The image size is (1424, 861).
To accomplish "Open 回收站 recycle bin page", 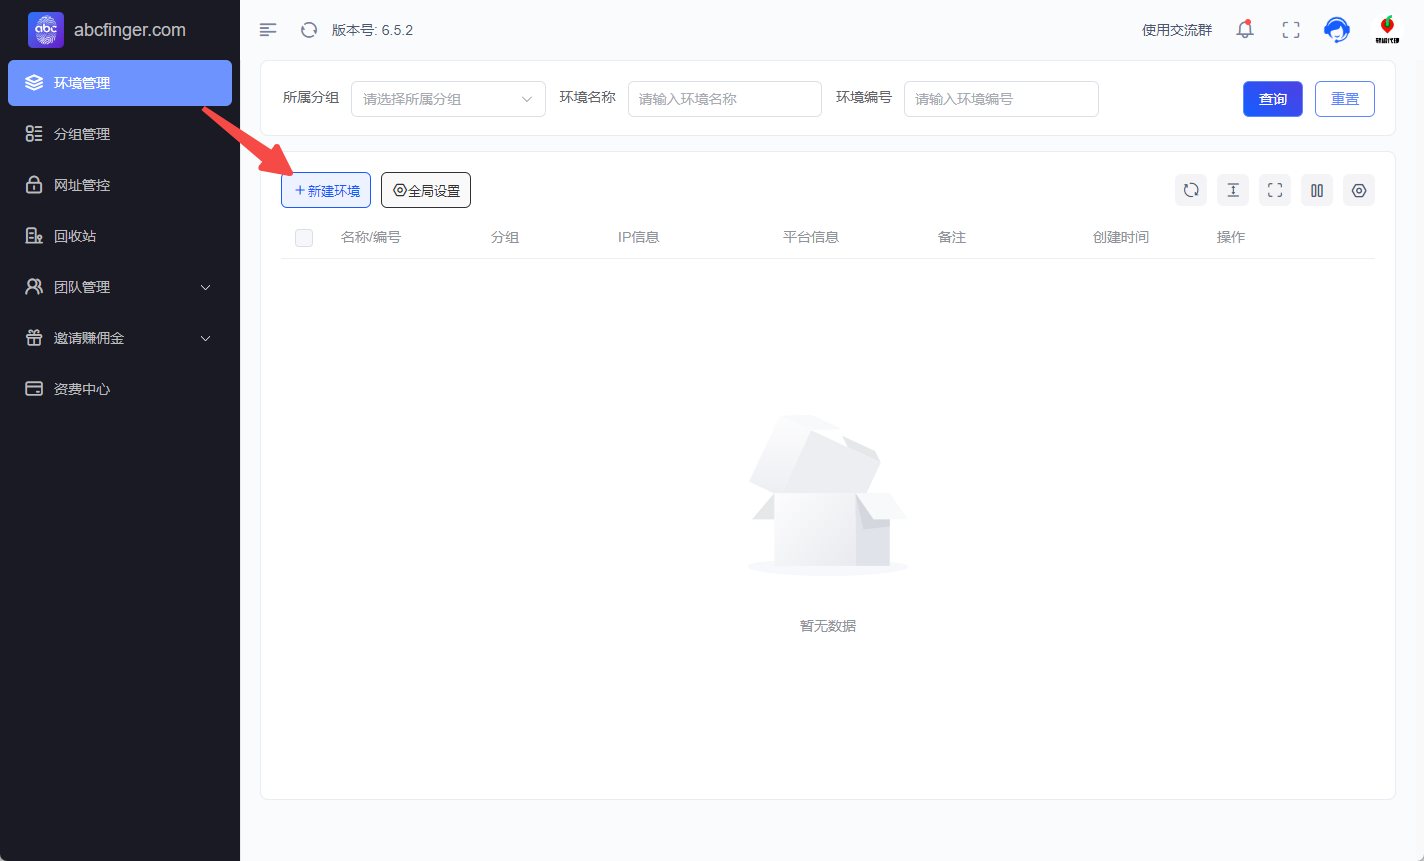I will pyautogui.click(x=75, y=236).
